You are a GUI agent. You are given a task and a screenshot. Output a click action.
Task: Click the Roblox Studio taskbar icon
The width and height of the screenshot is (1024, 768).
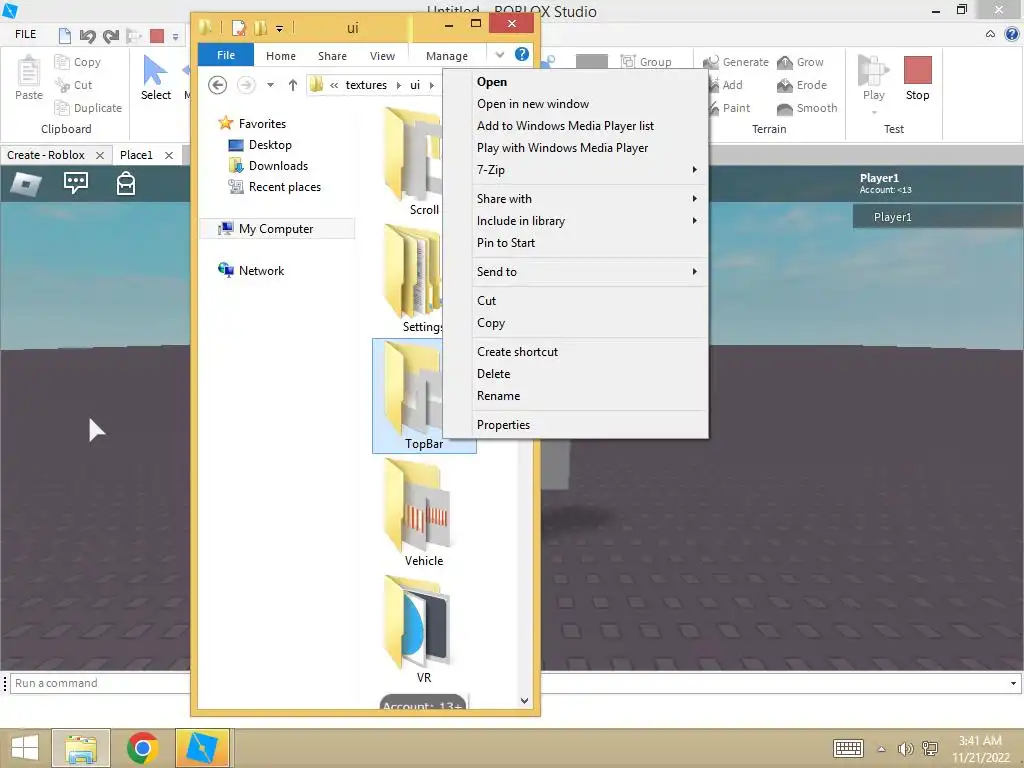[x=202, y=748]
